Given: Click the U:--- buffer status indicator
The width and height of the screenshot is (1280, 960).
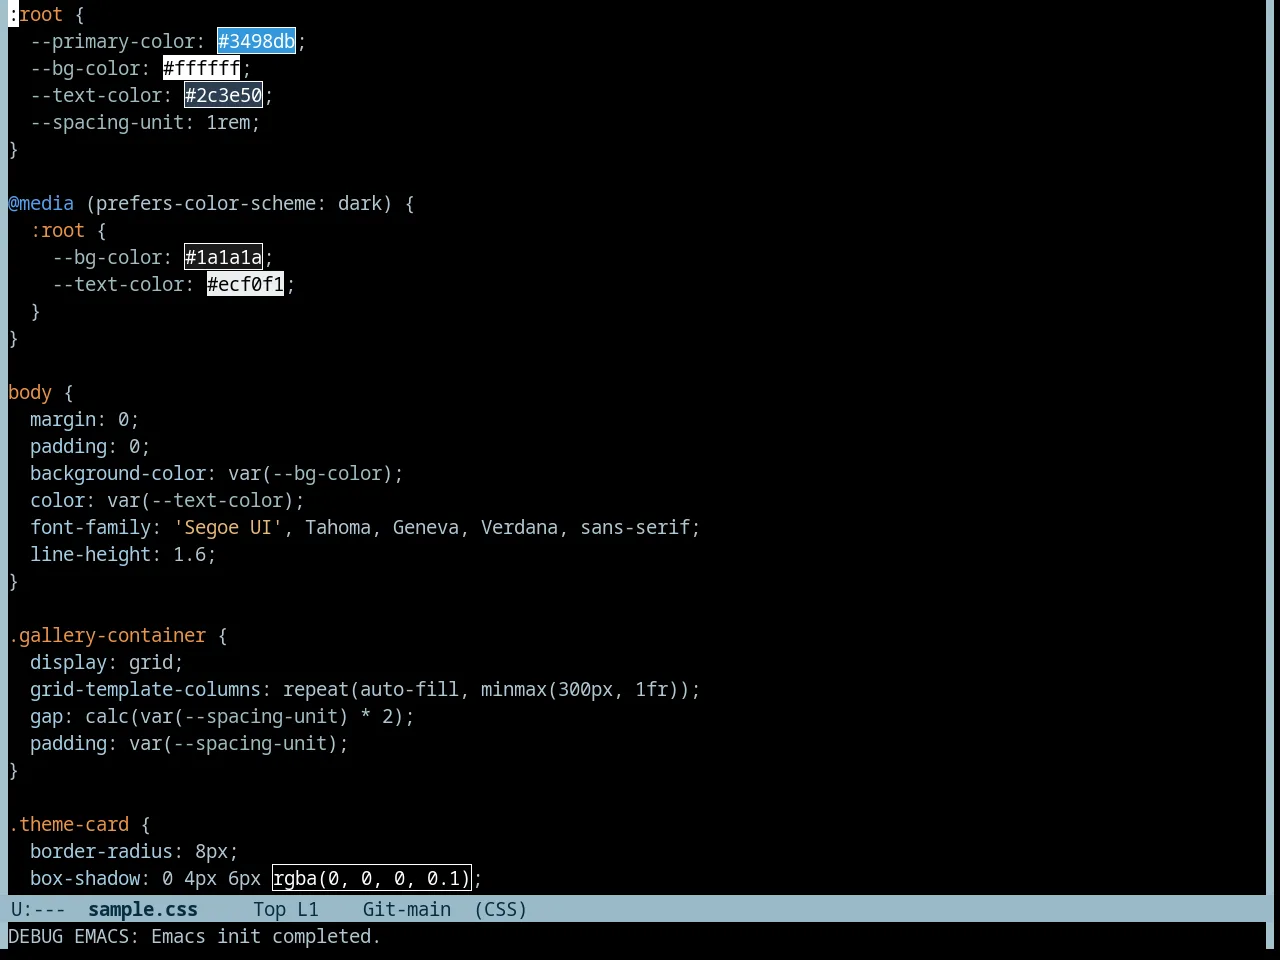Looking at the screenshot, I should point(38,909).
